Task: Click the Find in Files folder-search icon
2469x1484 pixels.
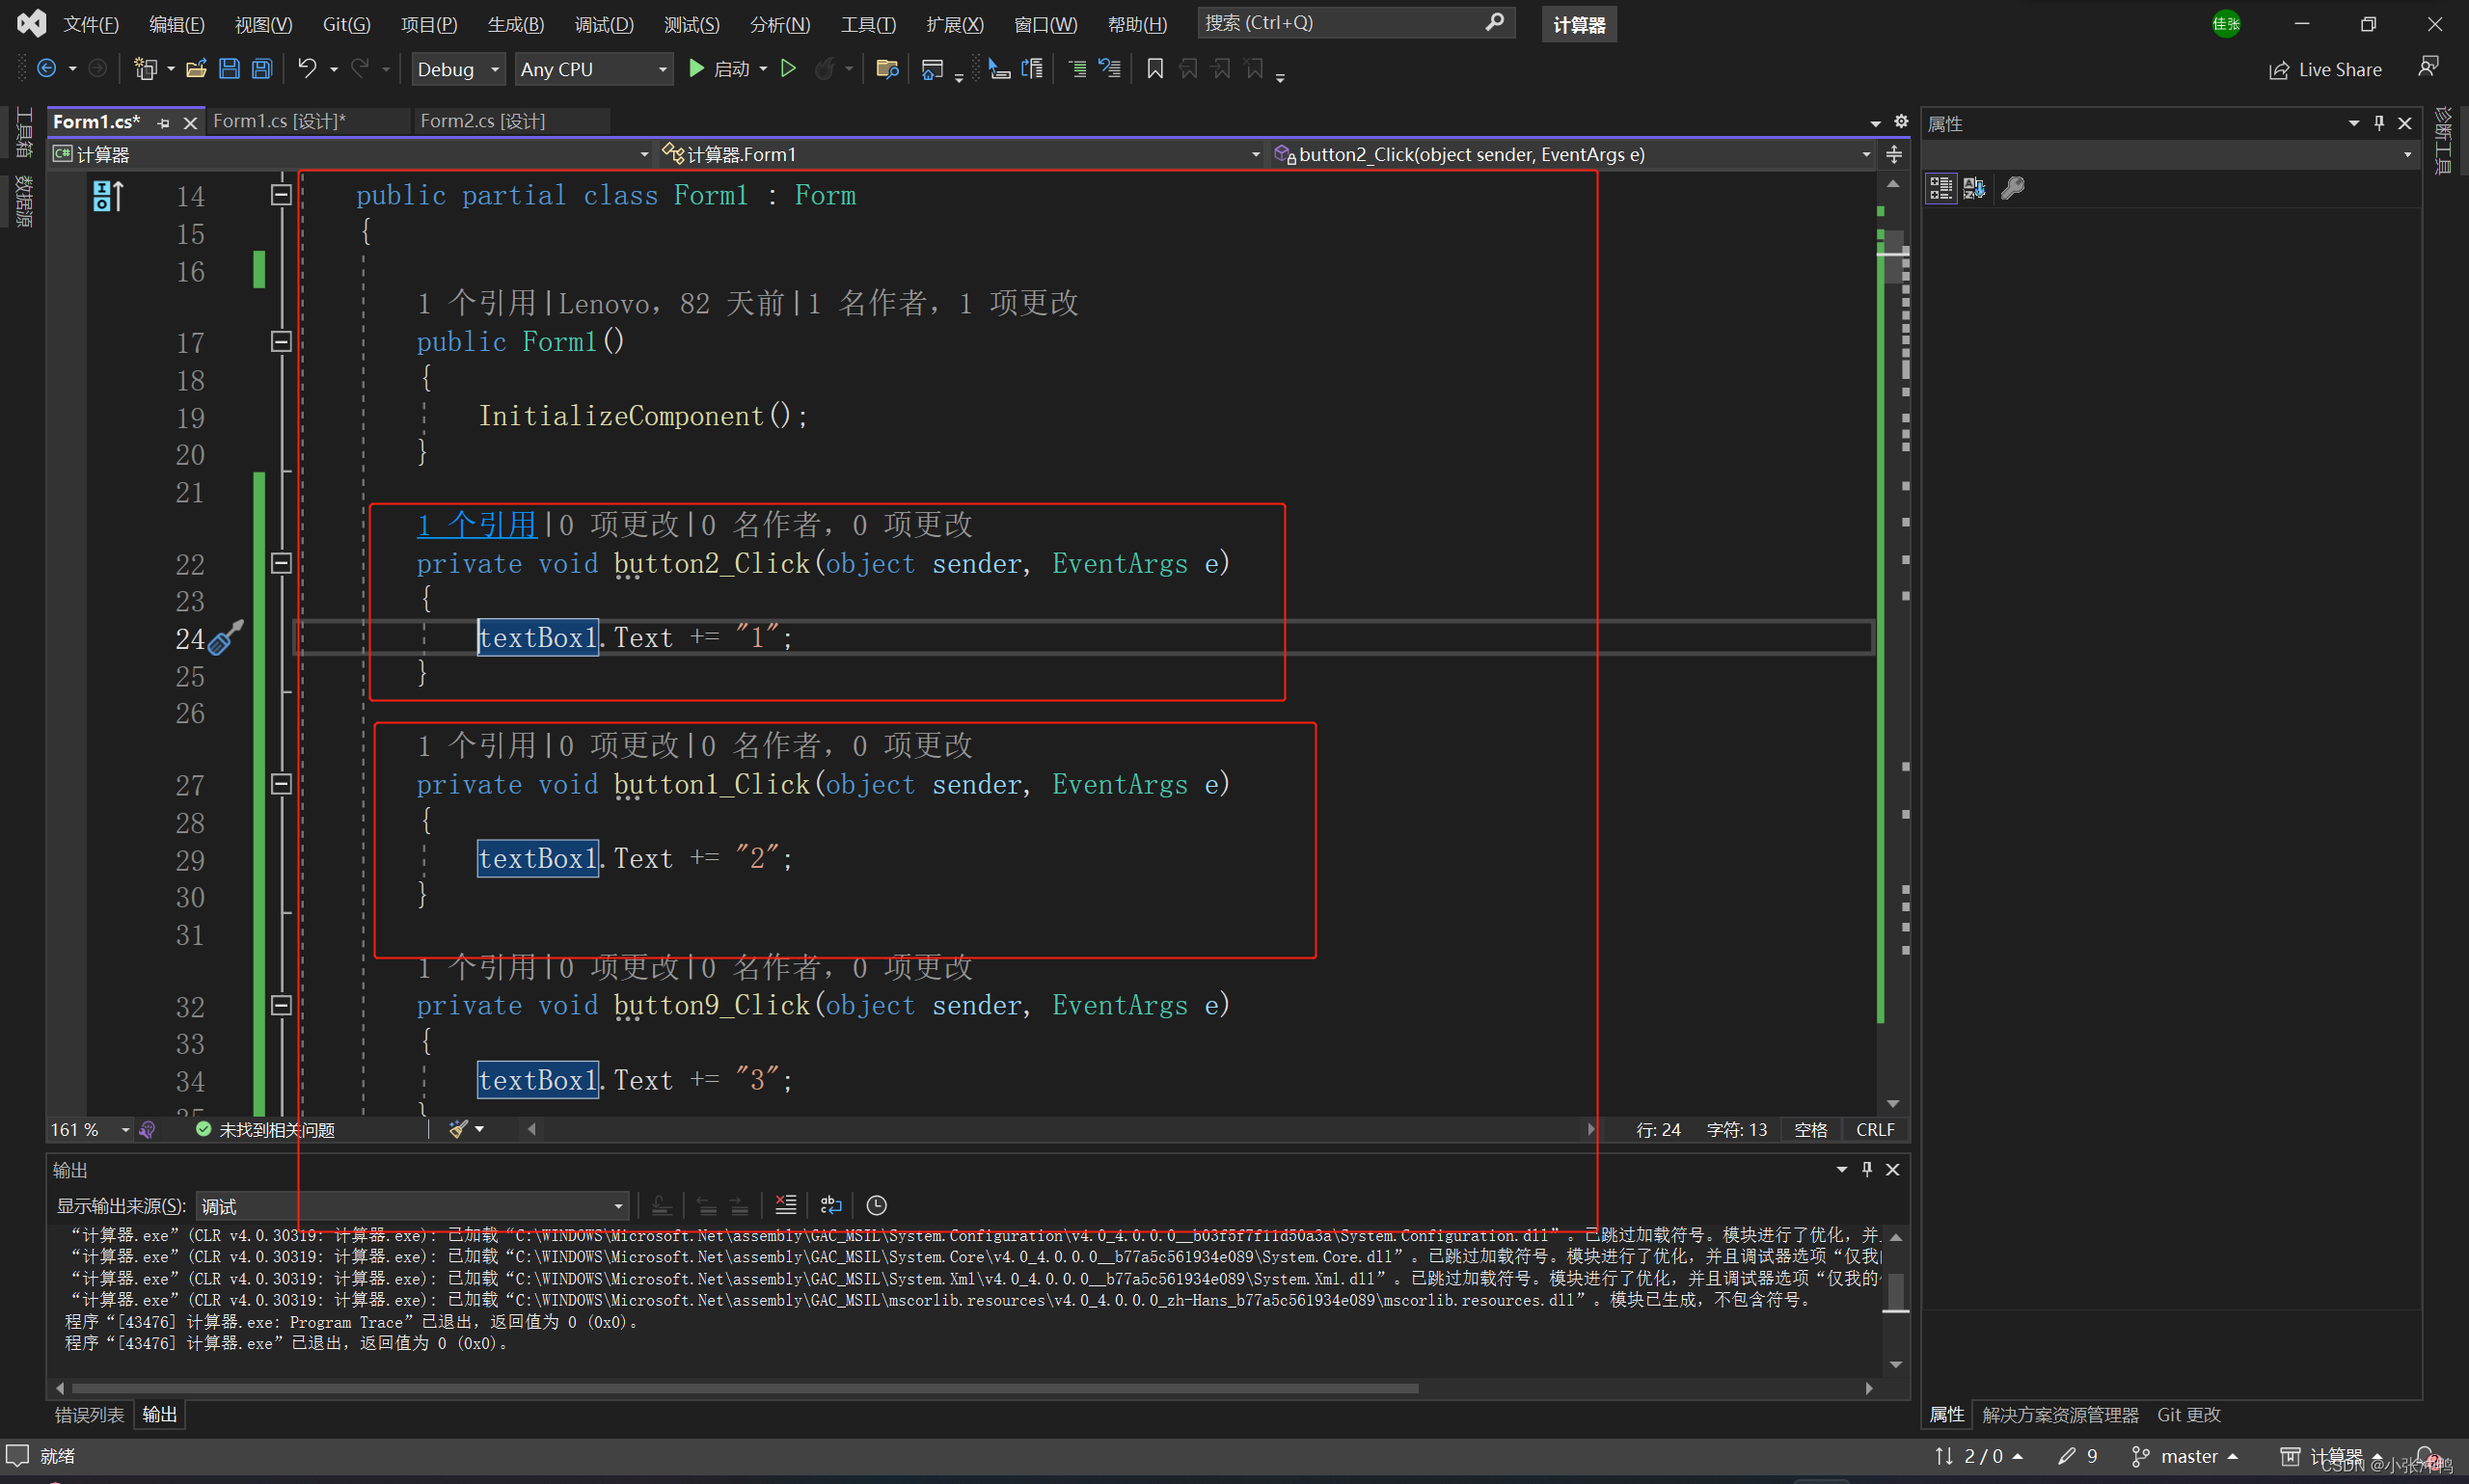Action: coord(887,69)
